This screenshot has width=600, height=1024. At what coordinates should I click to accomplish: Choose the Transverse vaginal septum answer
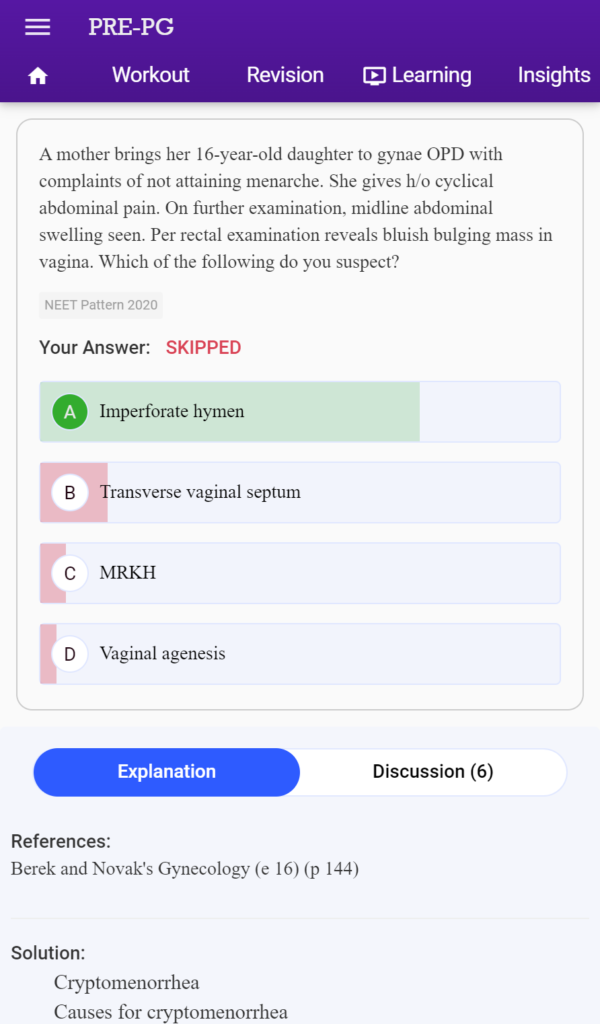click(x=300, y=492)
